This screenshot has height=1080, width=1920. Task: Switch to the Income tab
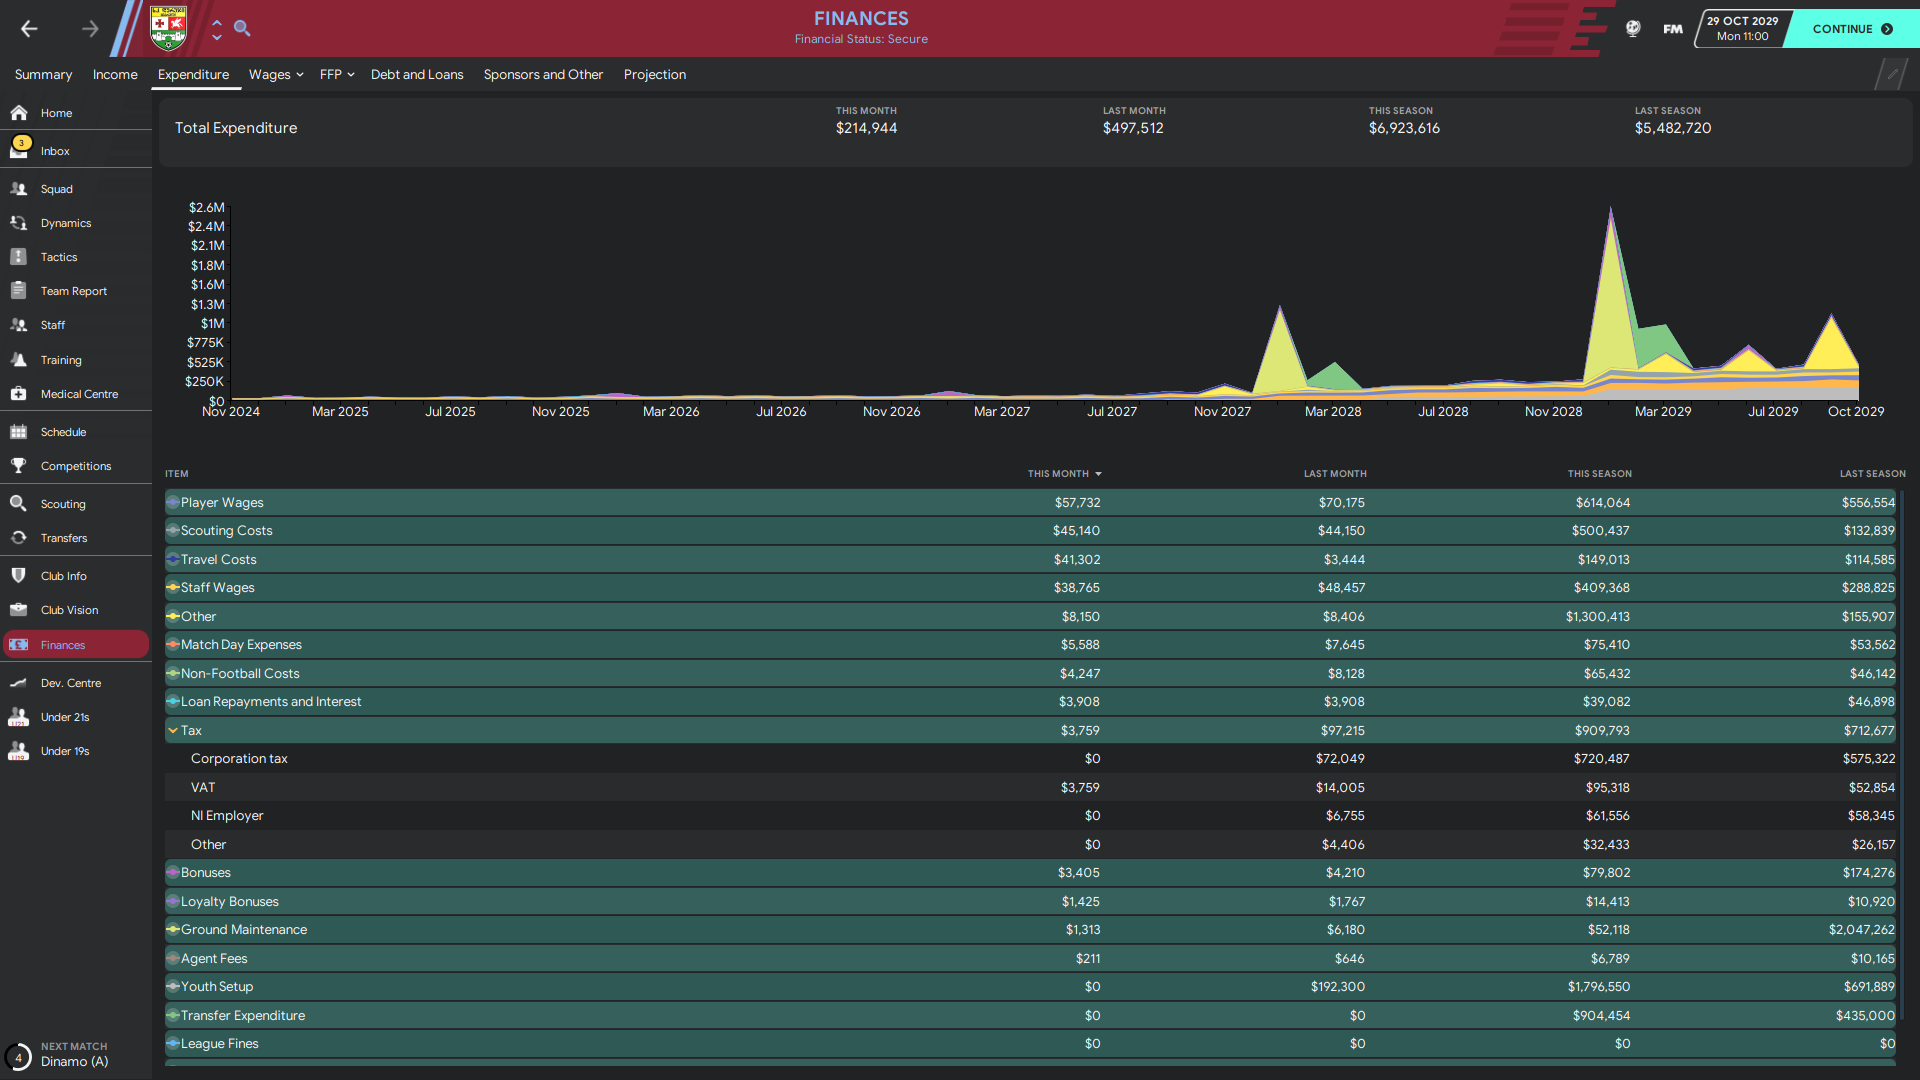pos(115,74)
